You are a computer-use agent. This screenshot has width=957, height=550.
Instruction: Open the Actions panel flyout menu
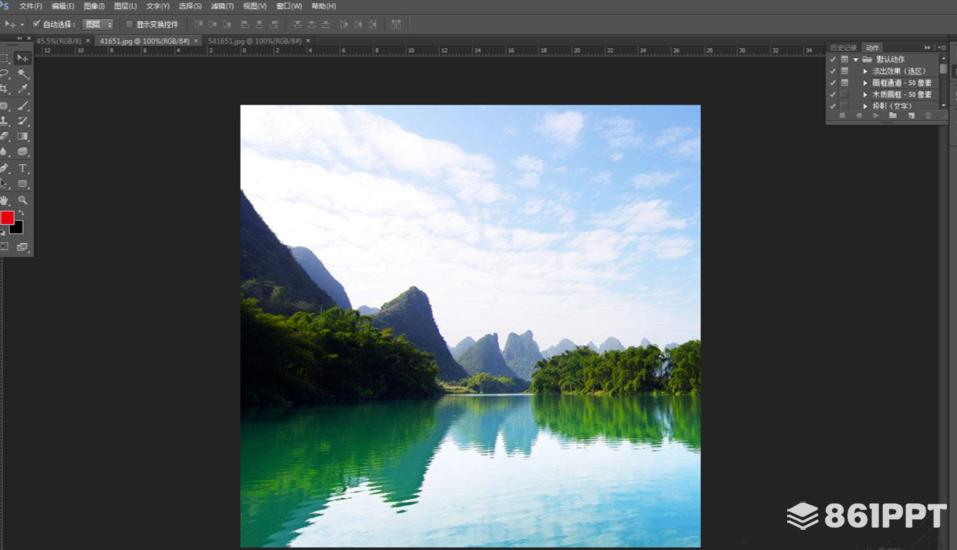point(942,47)
